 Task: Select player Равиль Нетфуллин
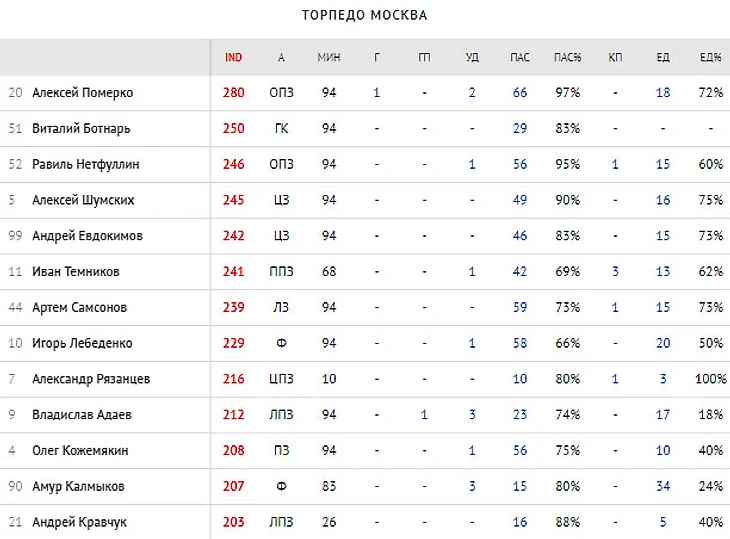click(x=86, y=164)
